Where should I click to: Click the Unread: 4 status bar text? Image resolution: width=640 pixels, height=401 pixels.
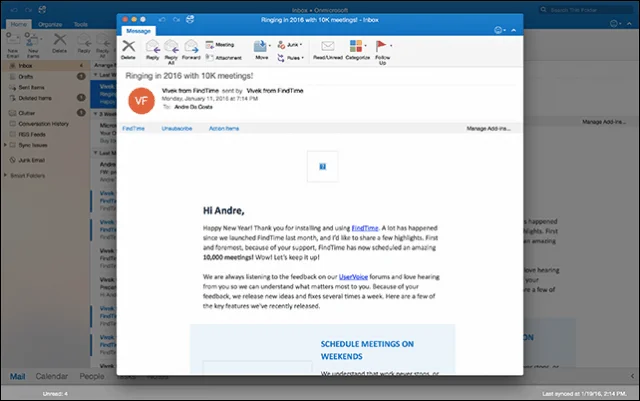coord(55,394)
